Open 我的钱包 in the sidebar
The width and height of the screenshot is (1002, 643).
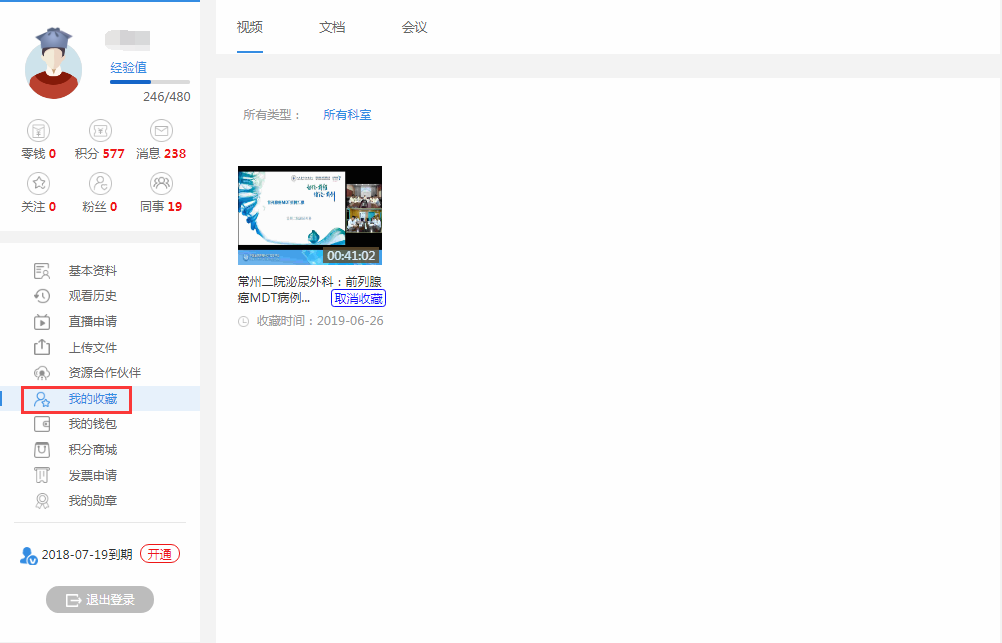[x=93, y=424]
